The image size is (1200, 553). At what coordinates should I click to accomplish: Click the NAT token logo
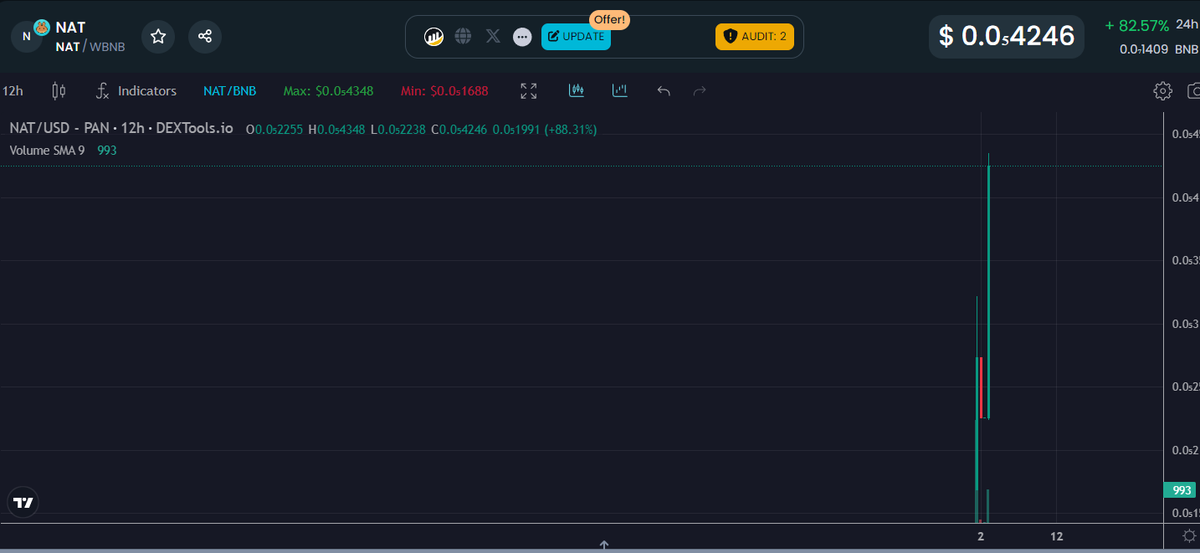[x=28, y=35]
